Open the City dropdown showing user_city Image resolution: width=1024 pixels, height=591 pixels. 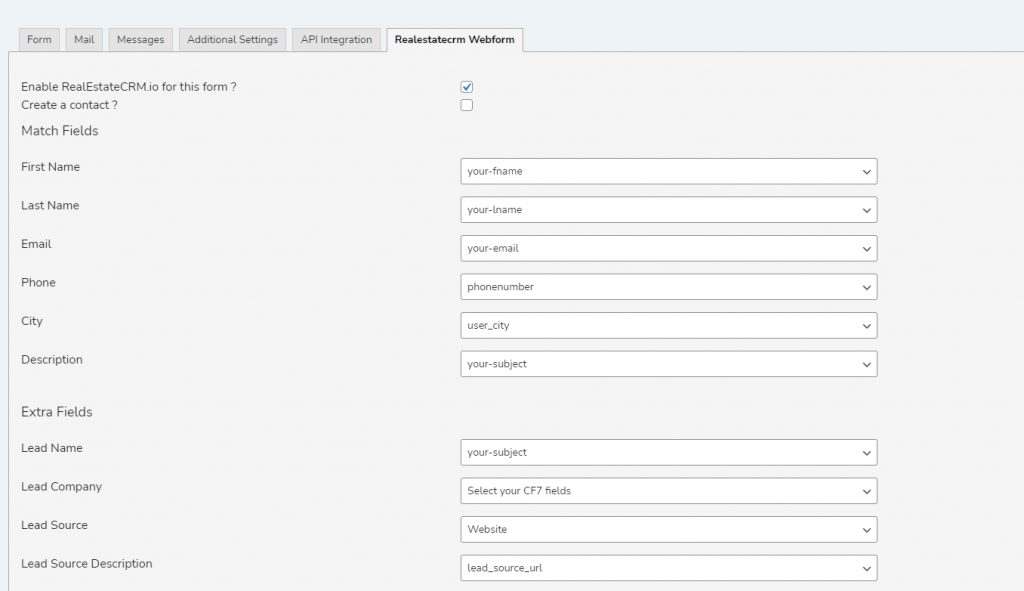668,325
